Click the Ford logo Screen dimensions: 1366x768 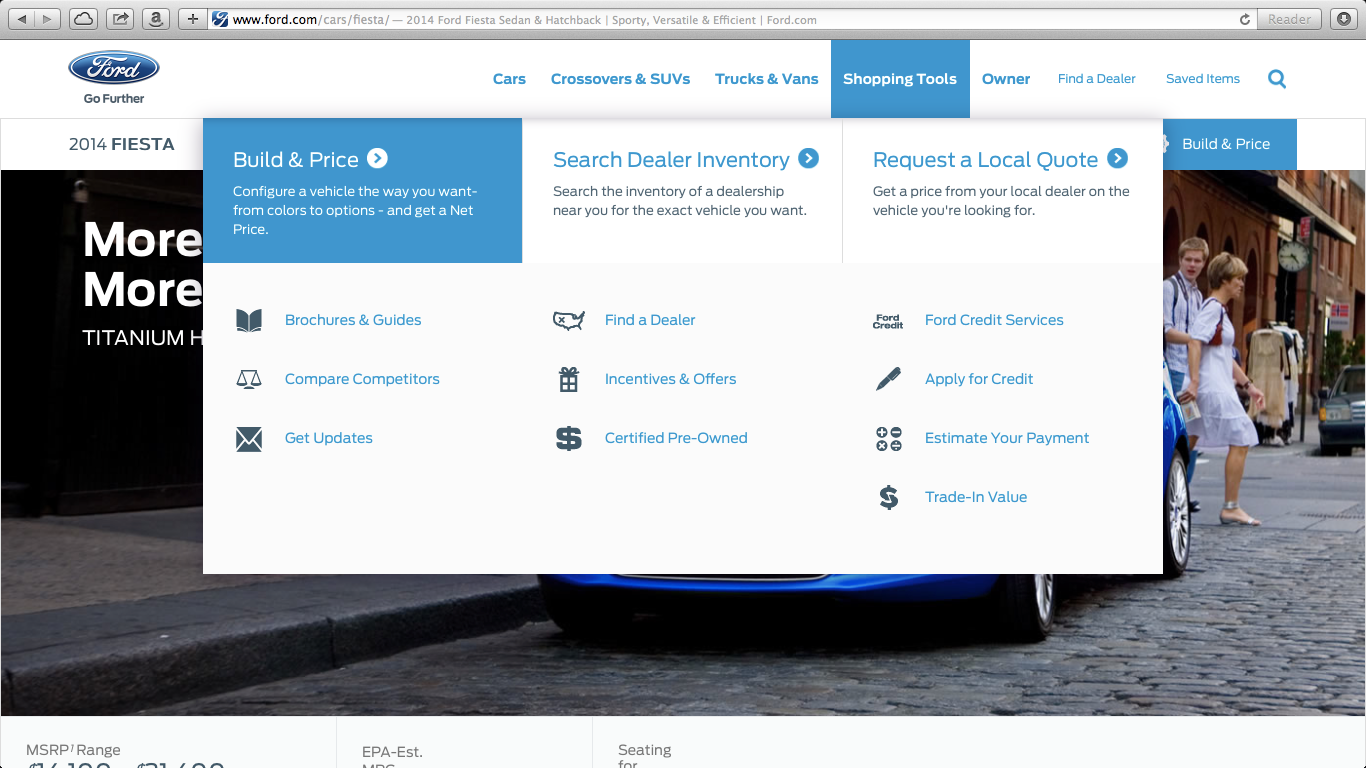pos(114,68)
